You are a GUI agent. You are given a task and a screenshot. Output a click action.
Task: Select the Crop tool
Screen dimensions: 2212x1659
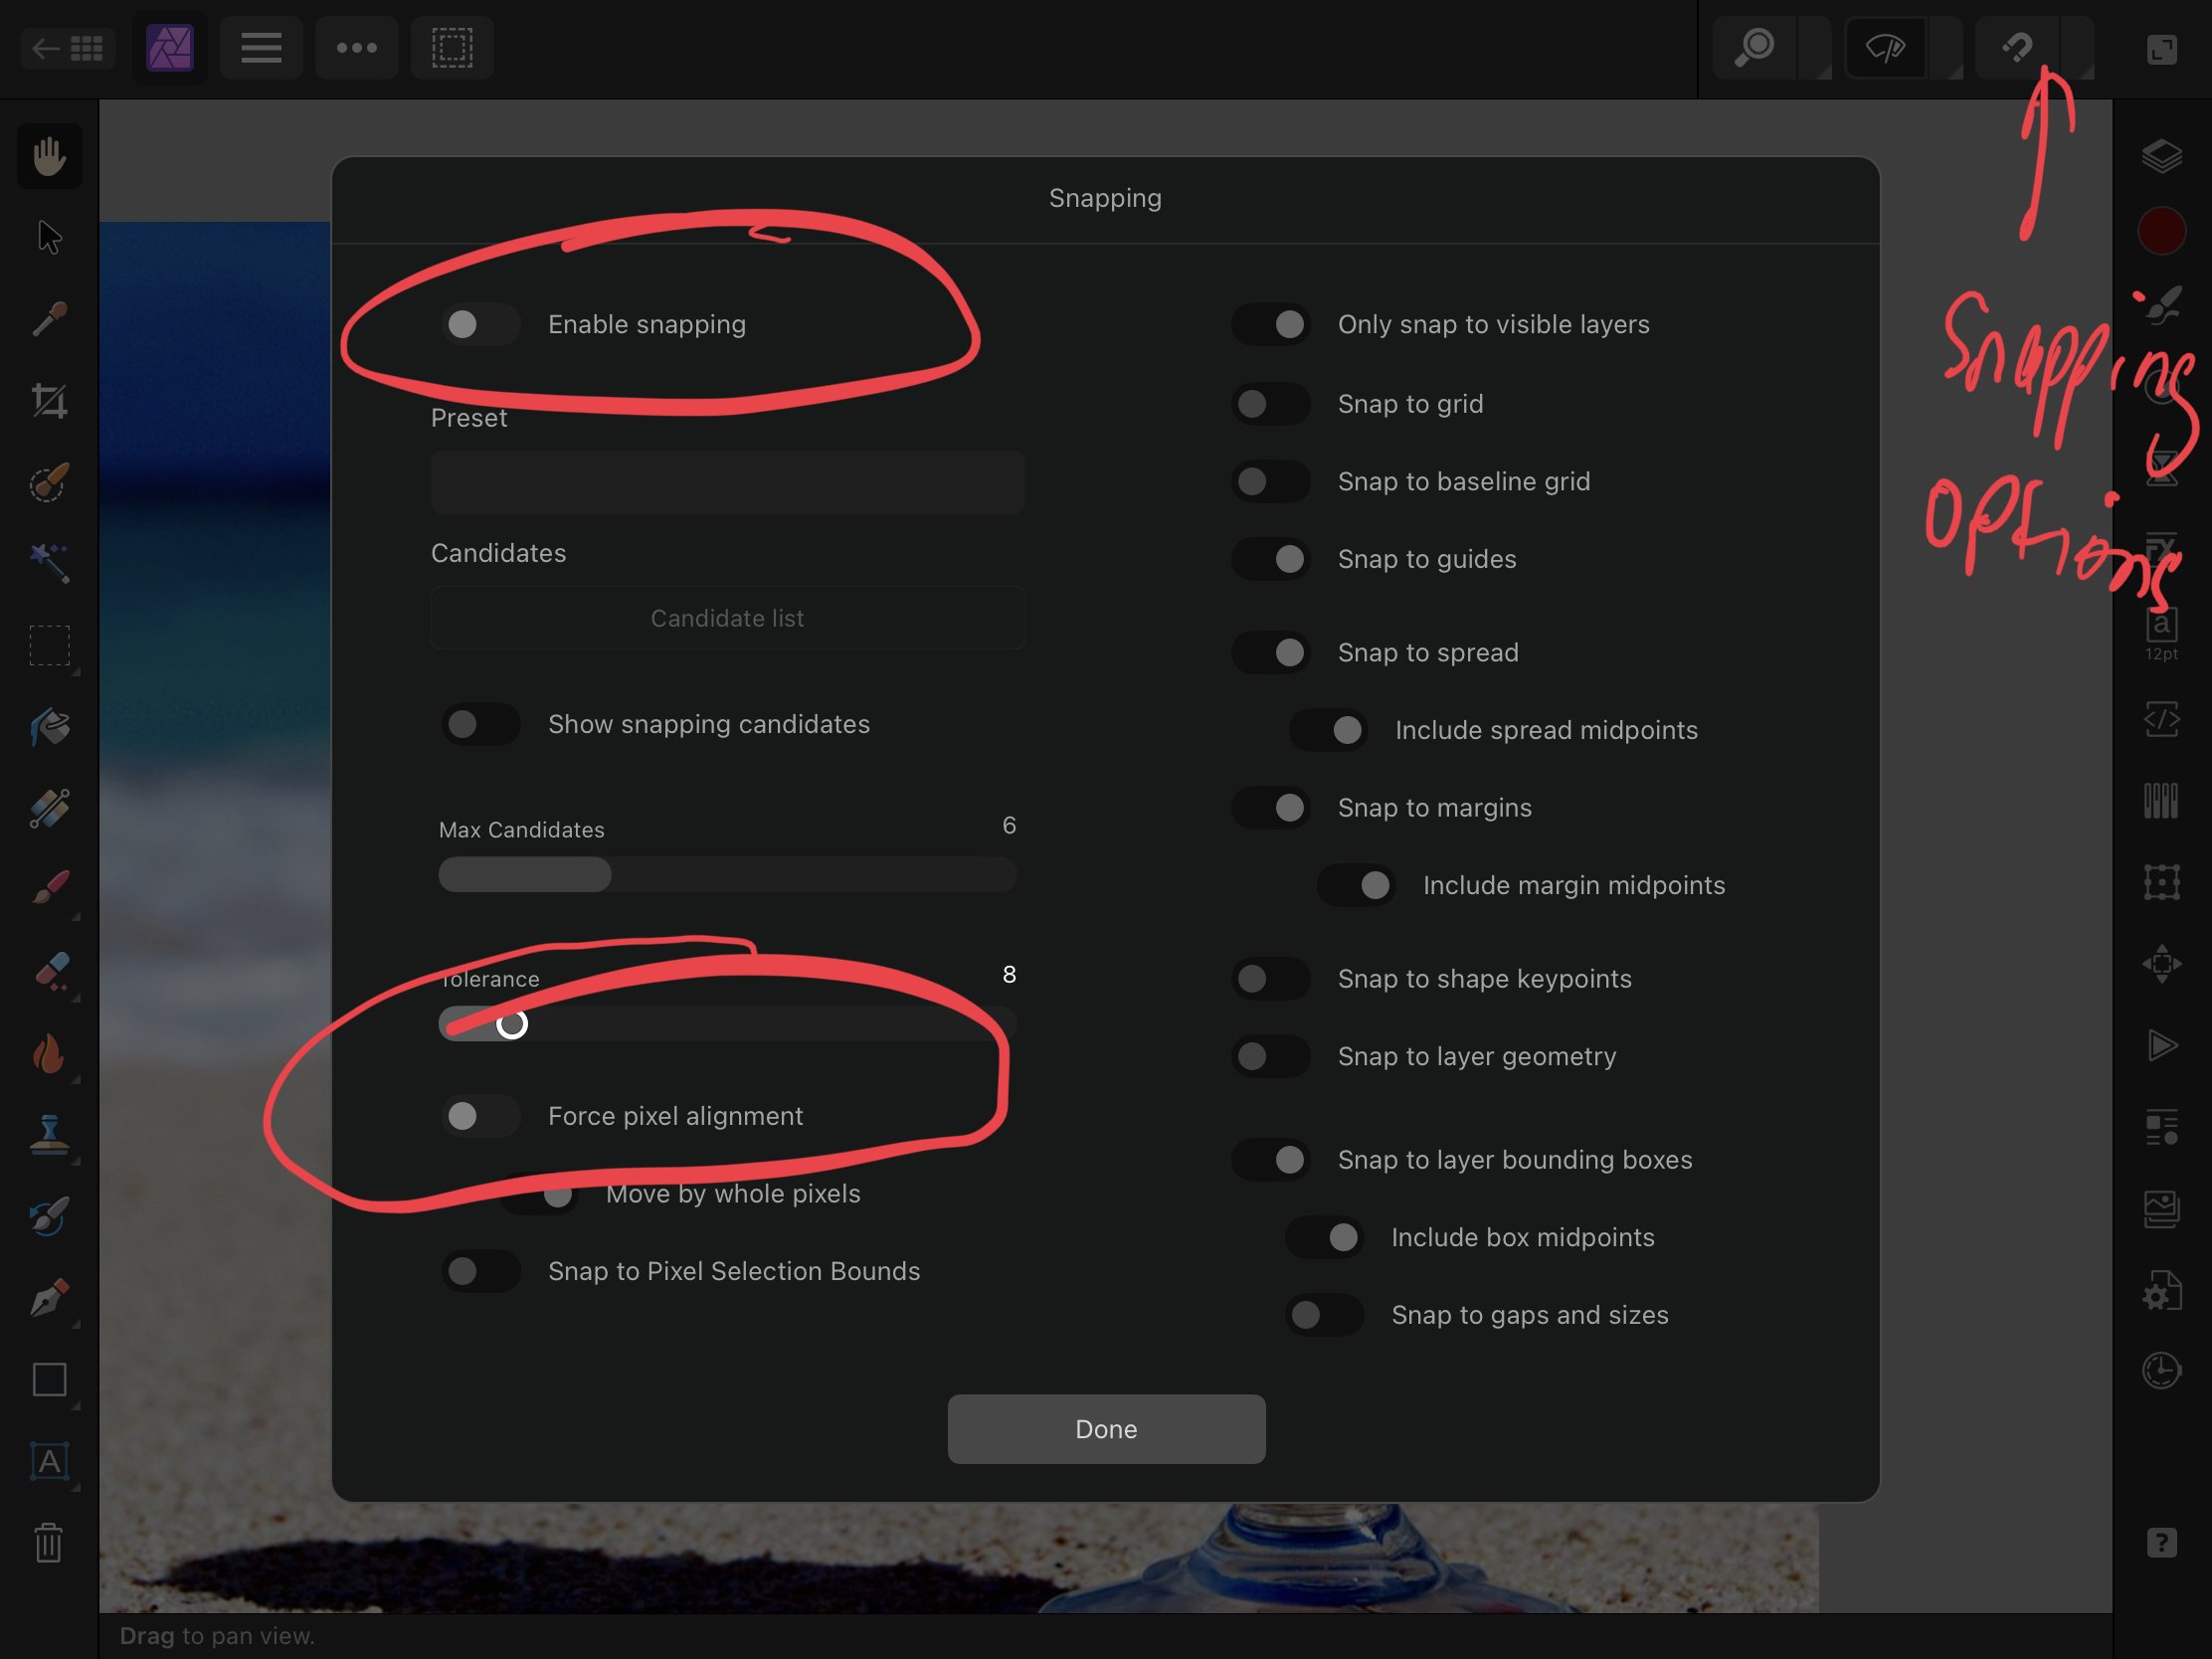tap(49, 401)
